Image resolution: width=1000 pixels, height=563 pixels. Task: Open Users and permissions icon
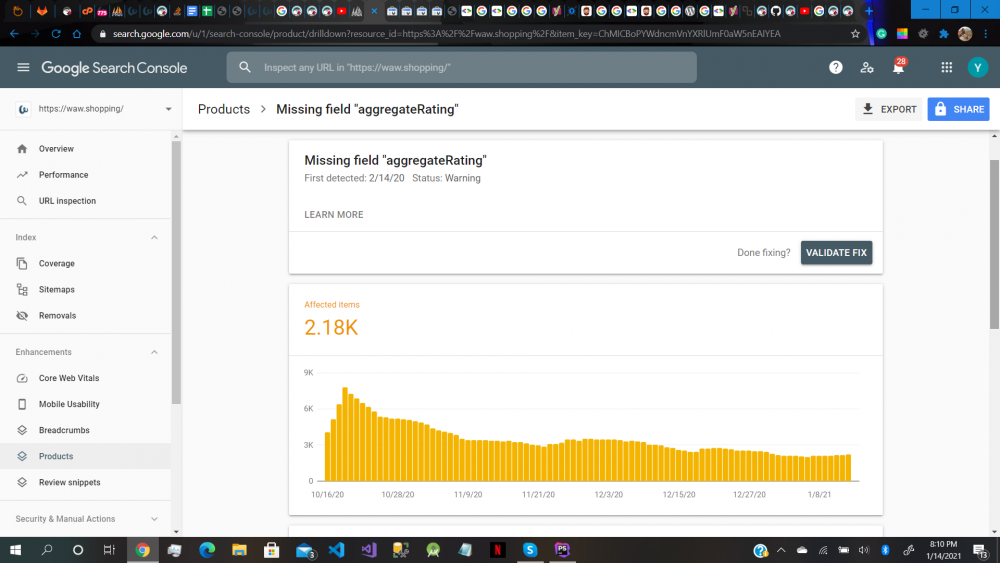tap(867, 68)
